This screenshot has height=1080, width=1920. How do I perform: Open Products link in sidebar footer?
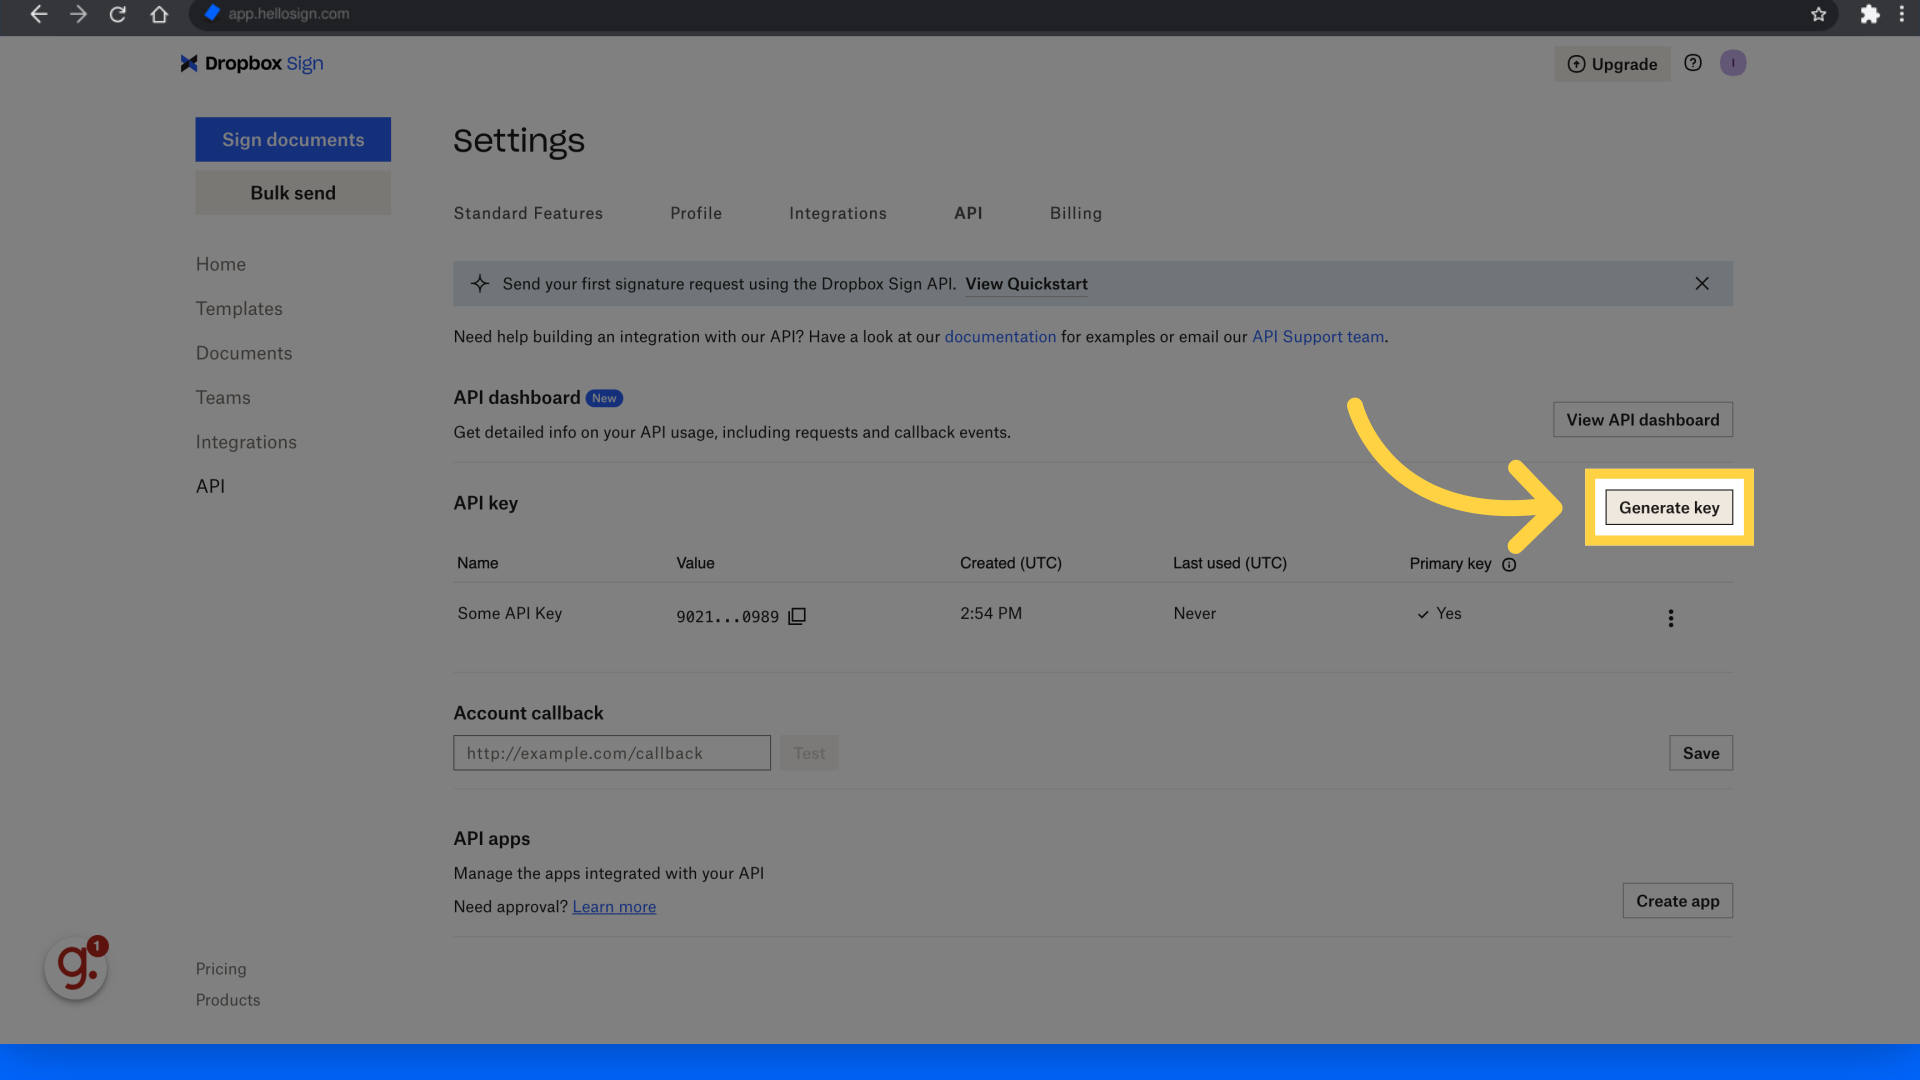pos(228,1000)
